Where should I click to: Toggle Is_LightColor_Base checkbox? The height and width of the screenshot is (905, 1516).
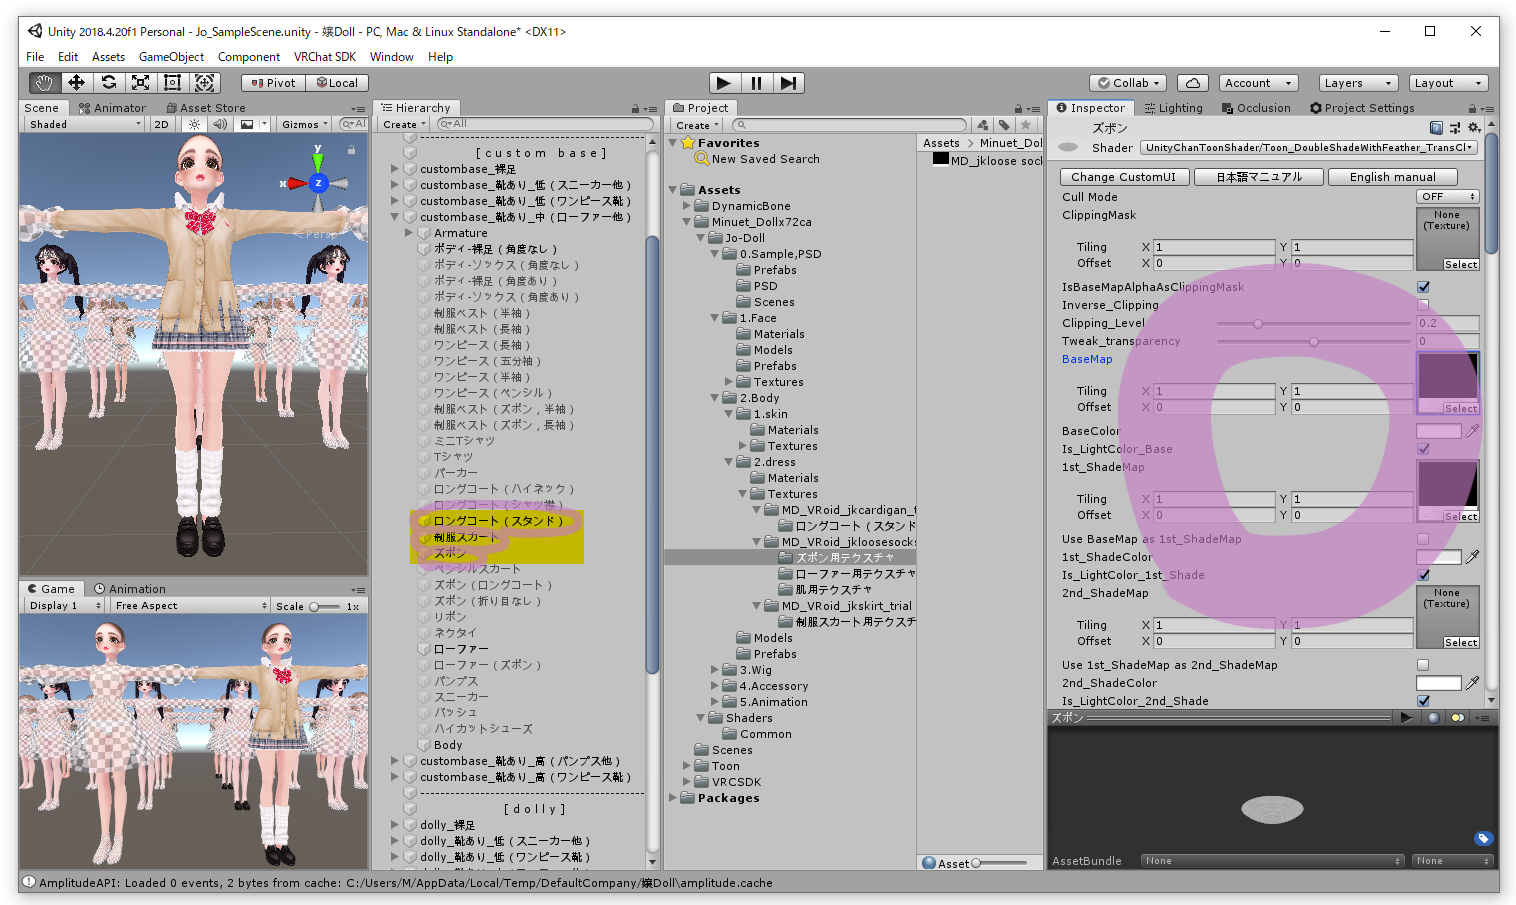1423,449
